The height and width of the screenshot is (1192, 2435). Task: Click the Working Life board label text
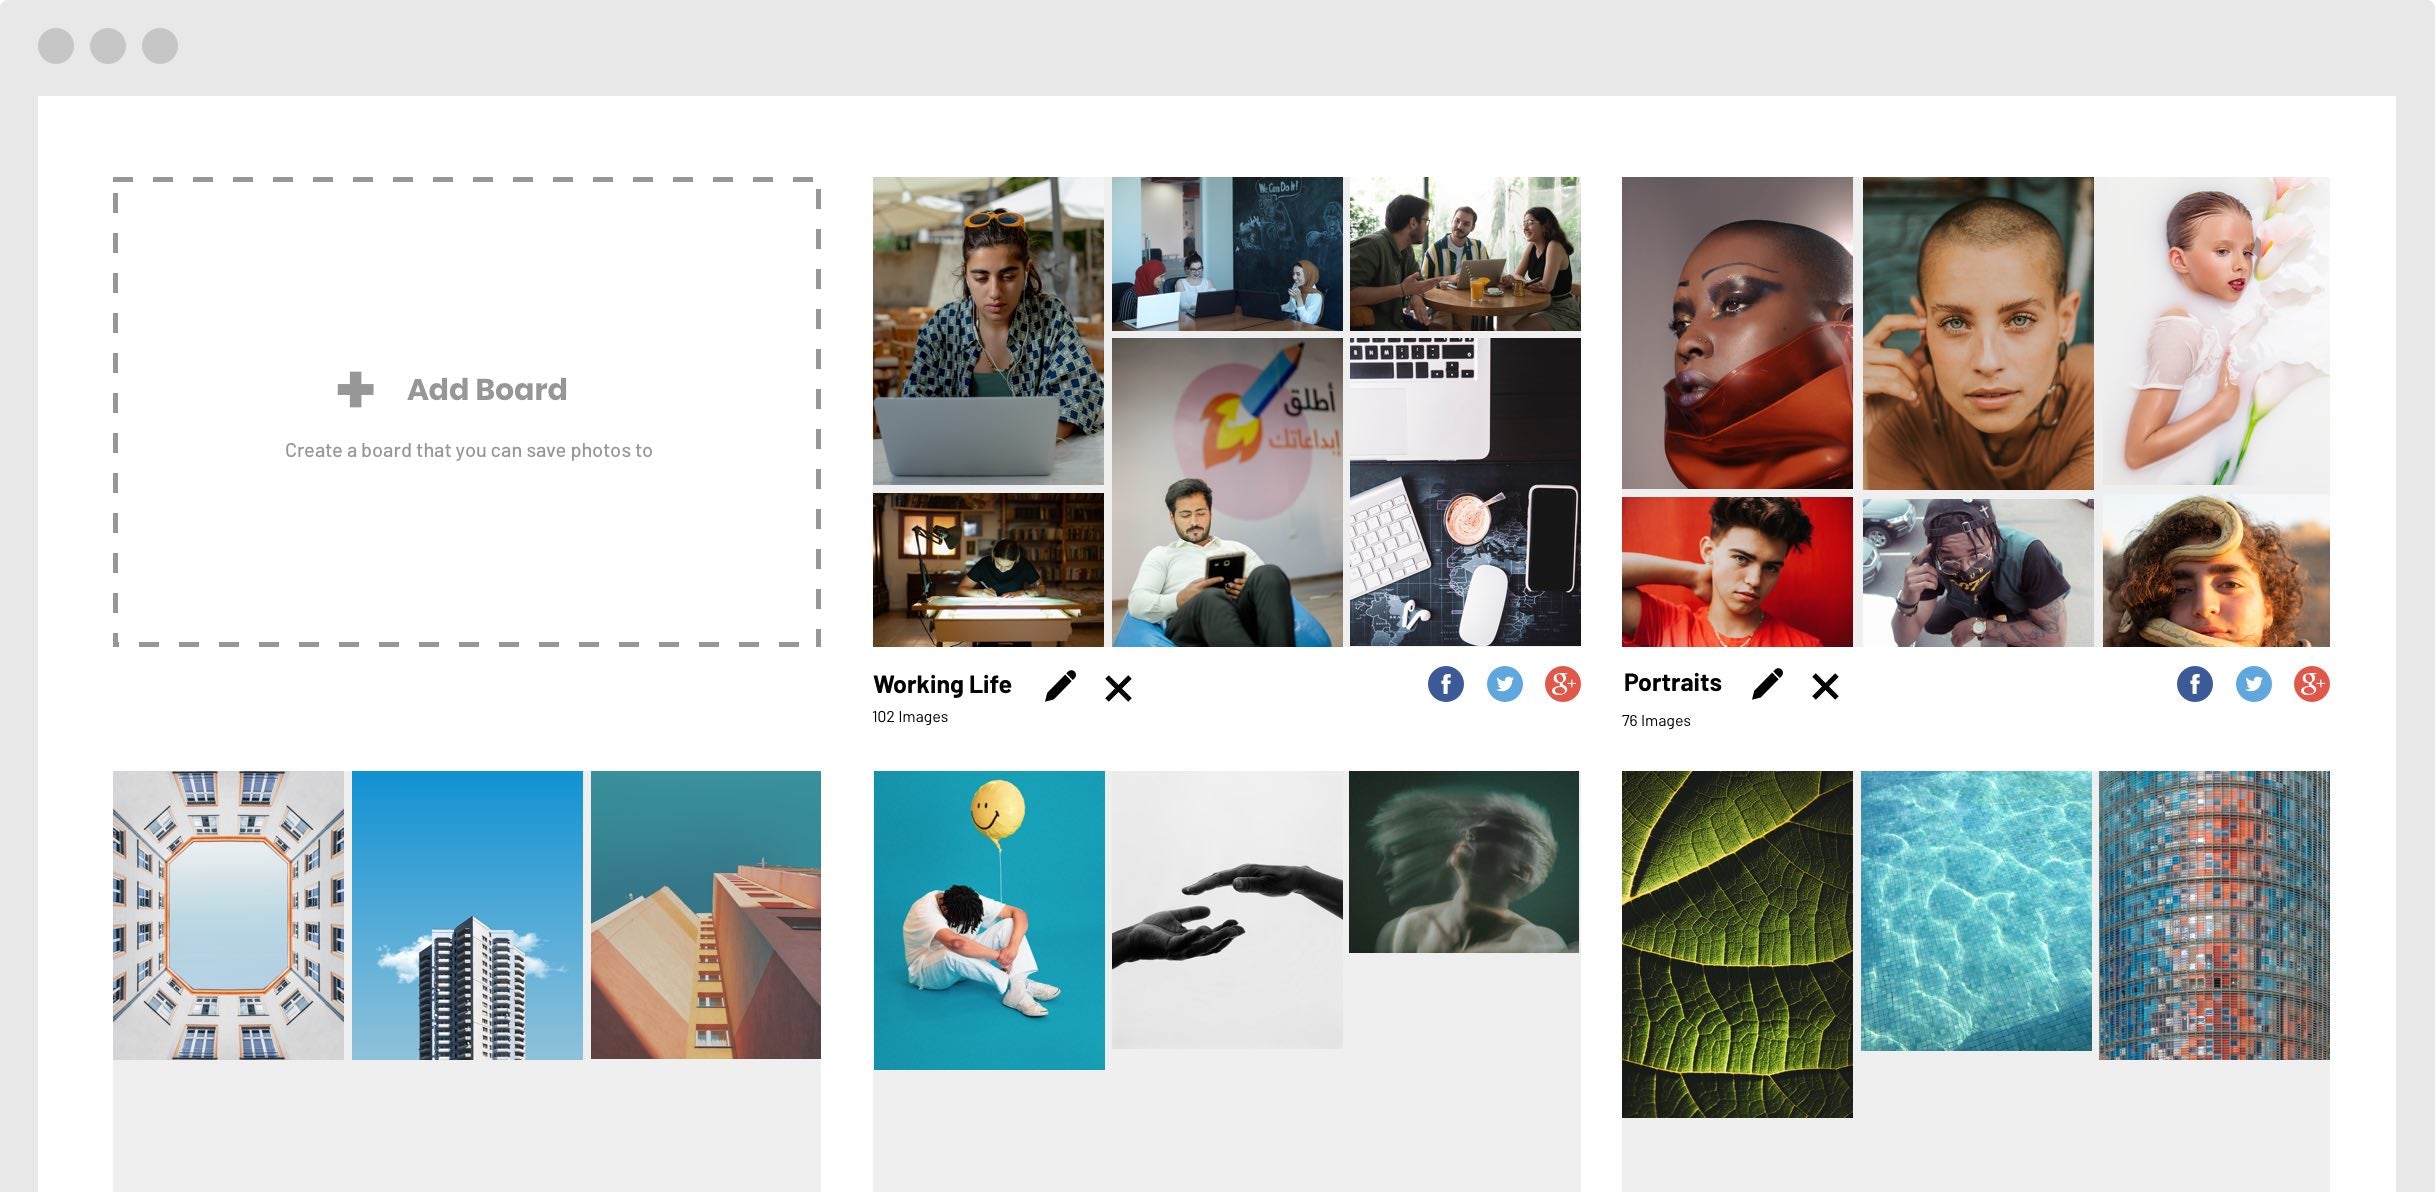(943, 683)
